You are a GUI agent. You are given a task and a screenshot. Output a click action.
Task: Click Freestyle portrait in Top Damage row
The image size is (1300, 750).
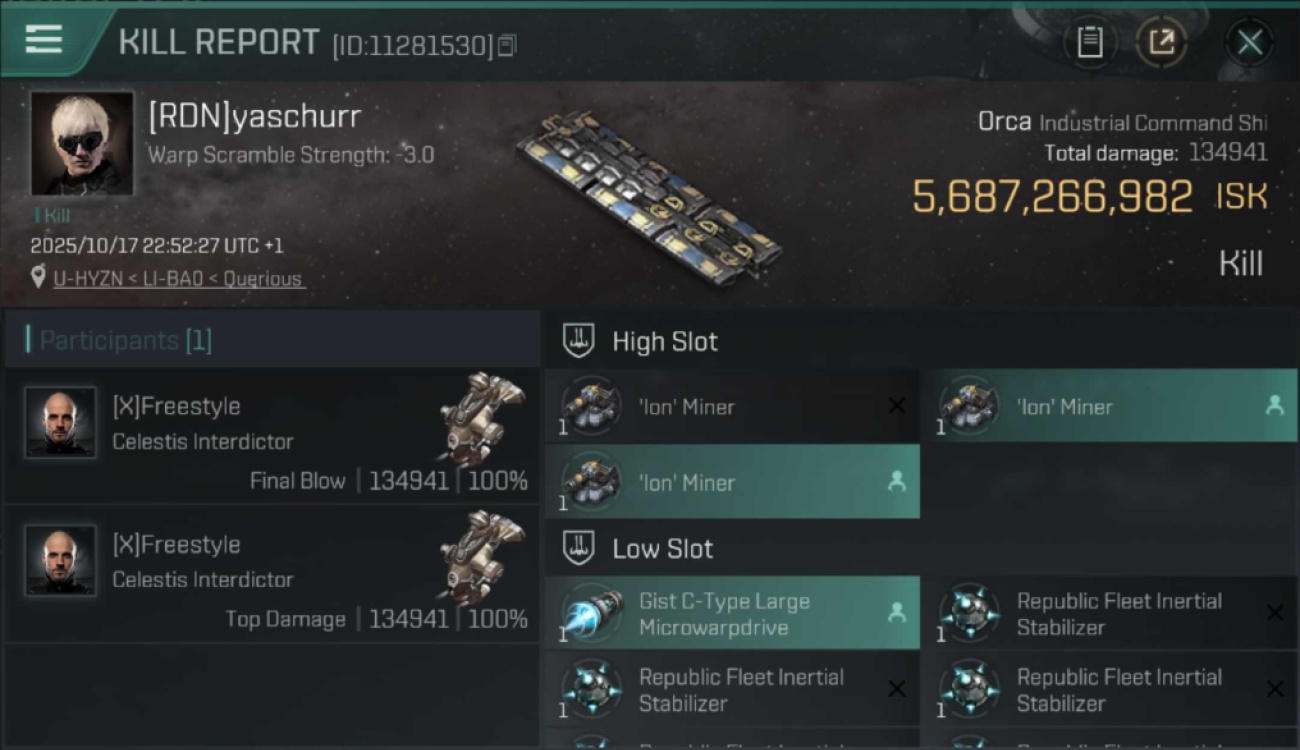click(61, 560)
